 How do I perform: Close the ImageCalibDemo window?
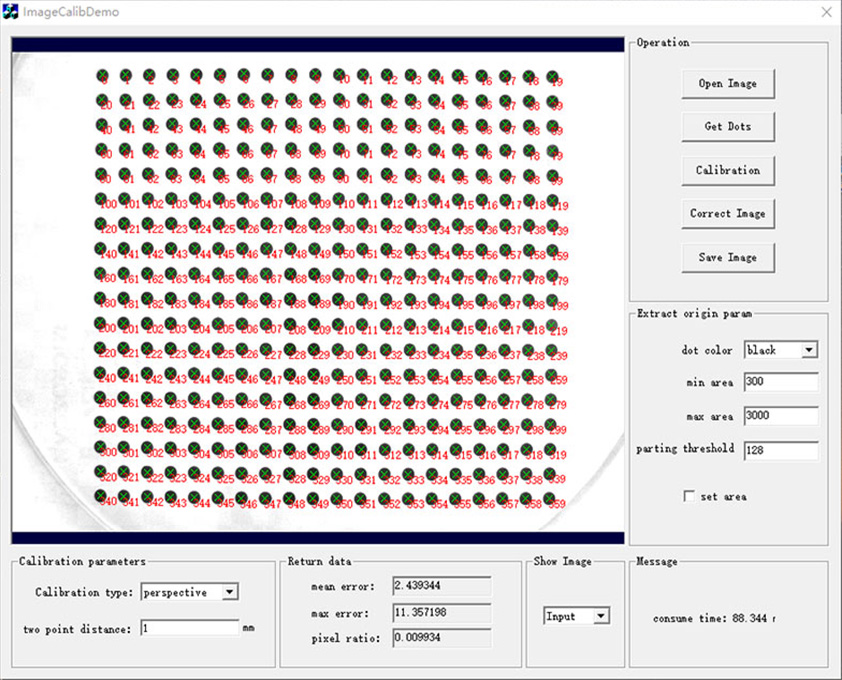[x=825, y=12]
